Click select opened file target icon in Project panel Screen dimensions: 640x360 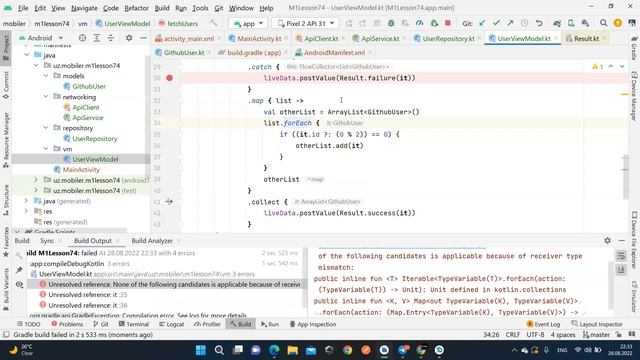[x=82, y=38]
